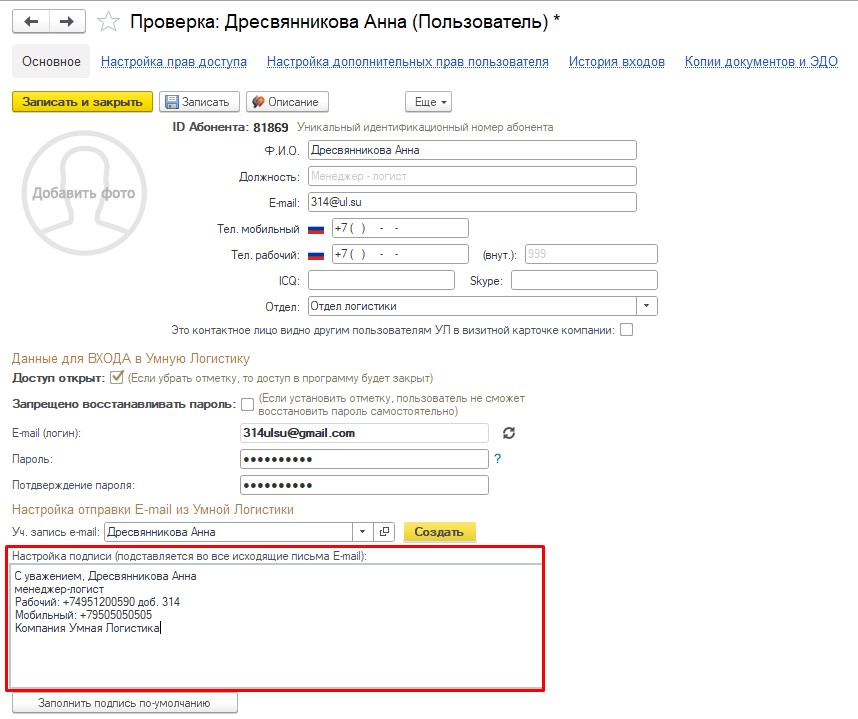Open Копии документов и ЭДО
Image resolution: width=858 pixels, height=719 pixels.
click(x=761, y=62)
